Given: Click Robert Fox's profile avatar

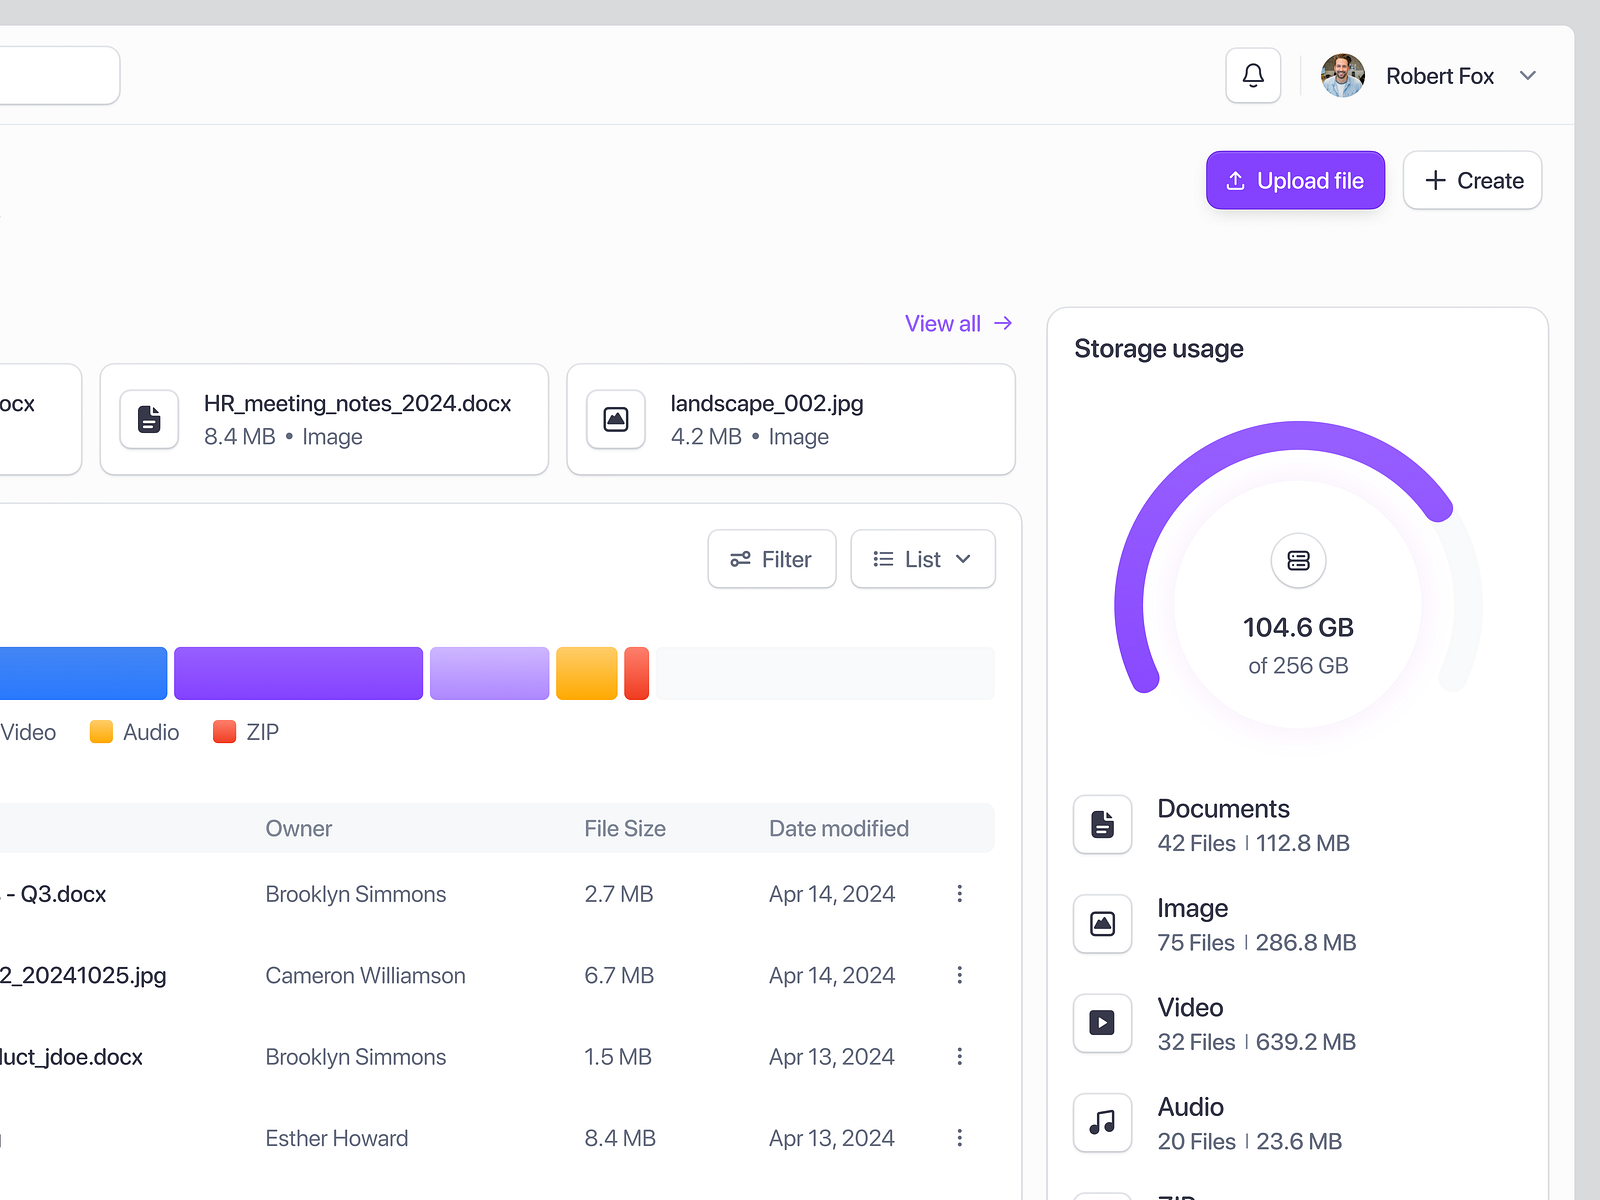Looking at the screenshot, I should [1342, 75].
